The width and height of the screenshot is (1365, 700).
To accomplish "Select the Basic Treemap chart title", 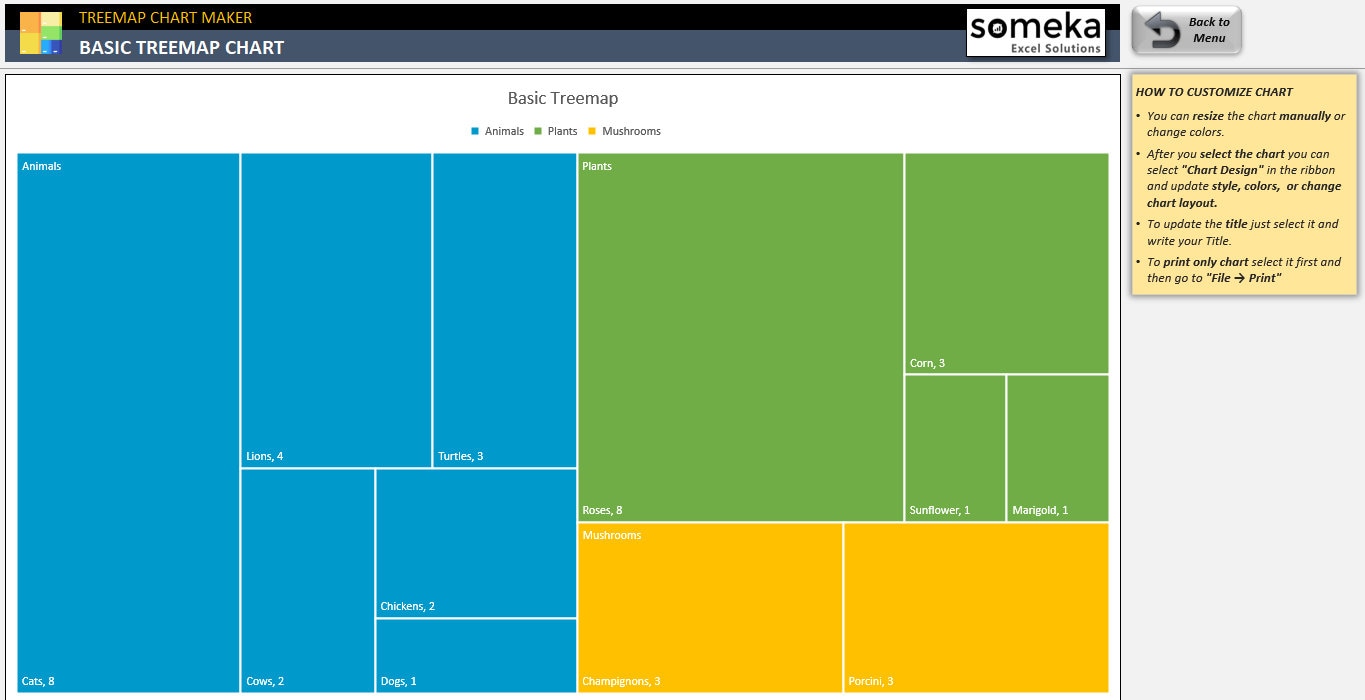I will [563, 98].
